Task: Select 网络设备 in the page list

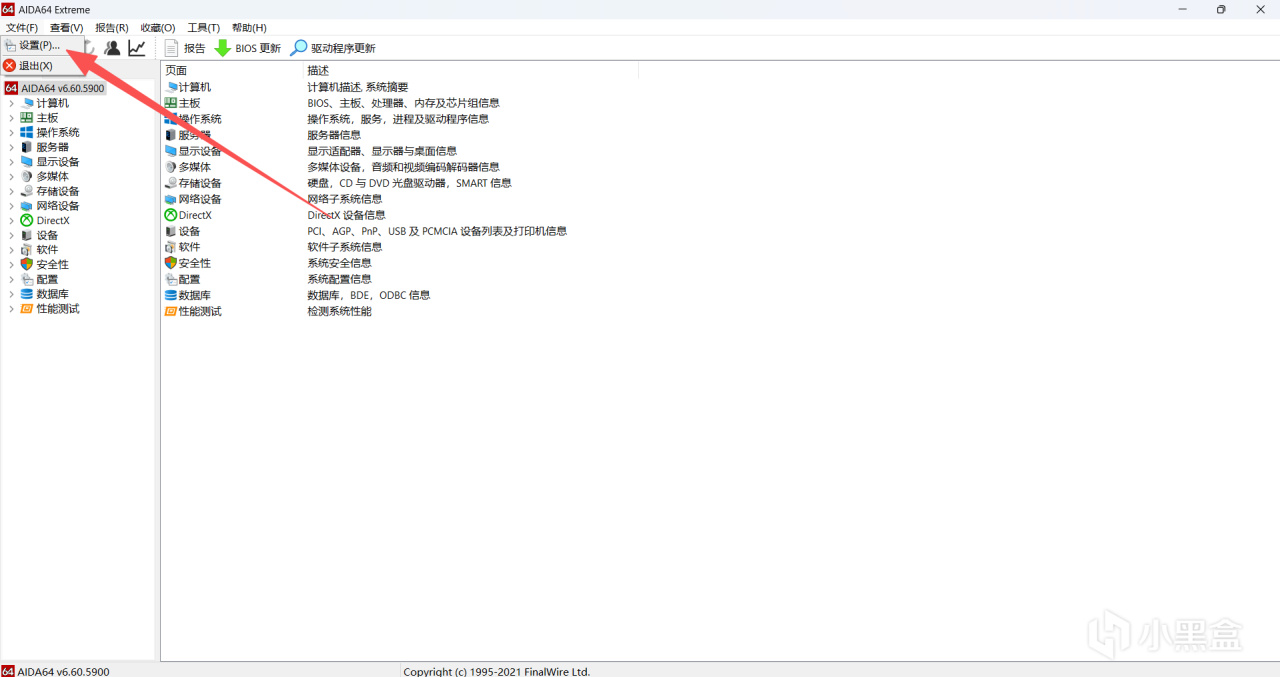Action: point(200,199)
